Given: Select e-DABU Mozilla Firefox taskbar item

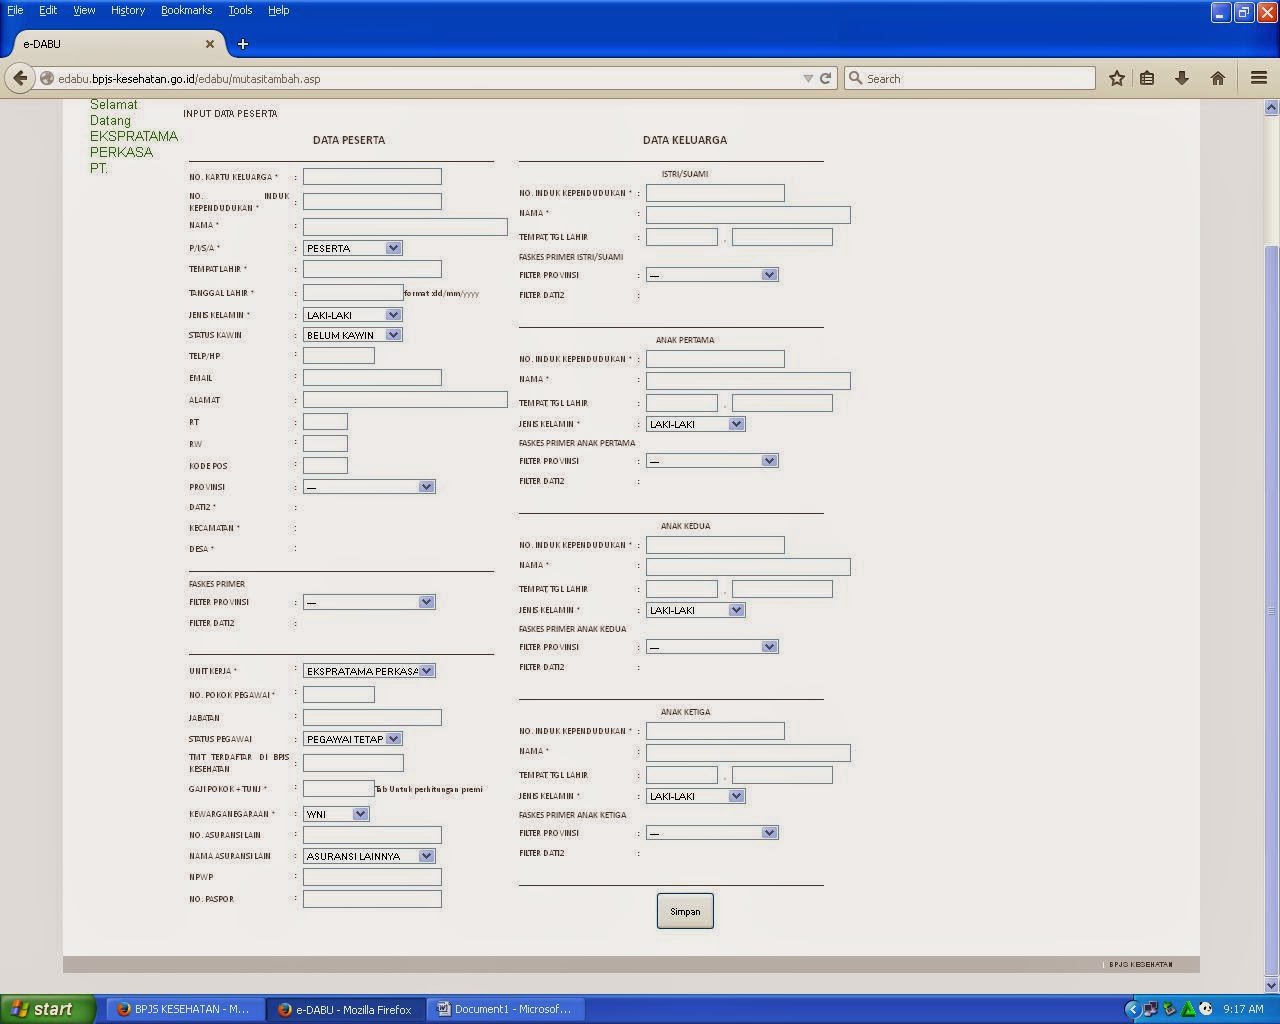Looking at the screenshot, I should pos(346,1009).
